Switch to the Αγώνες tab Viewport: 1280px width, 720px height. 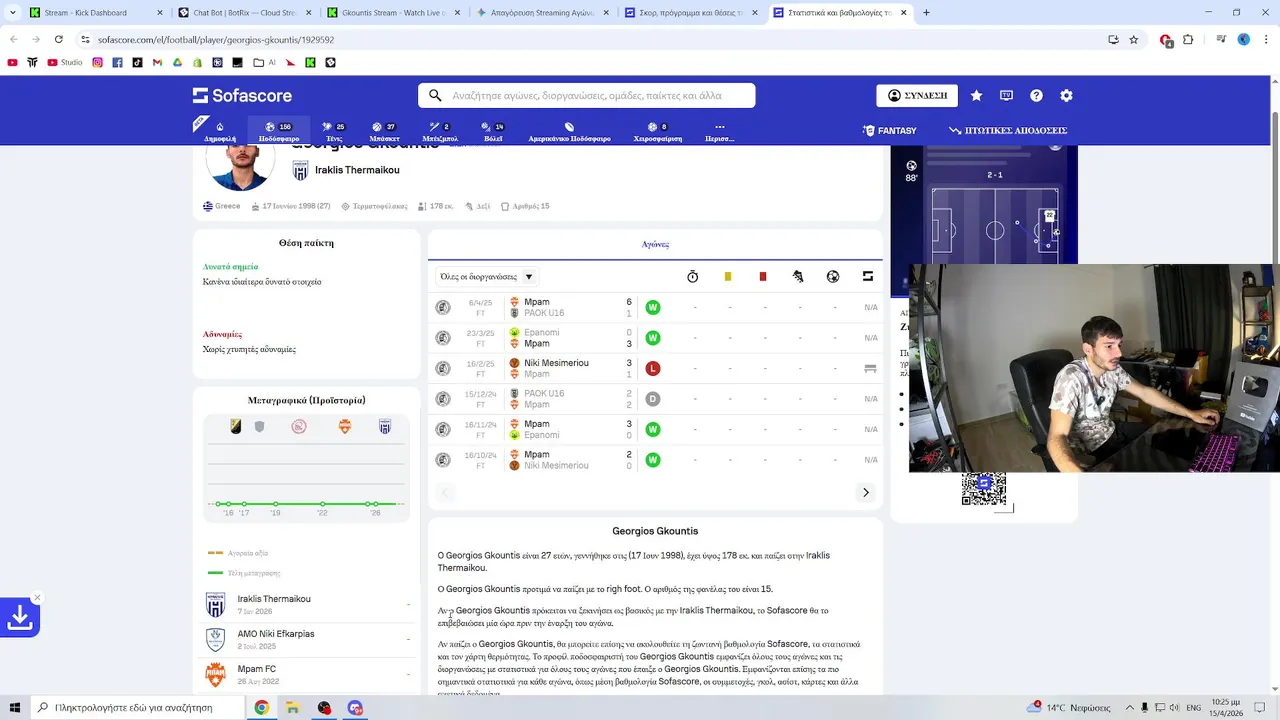[x=655, y=244]
